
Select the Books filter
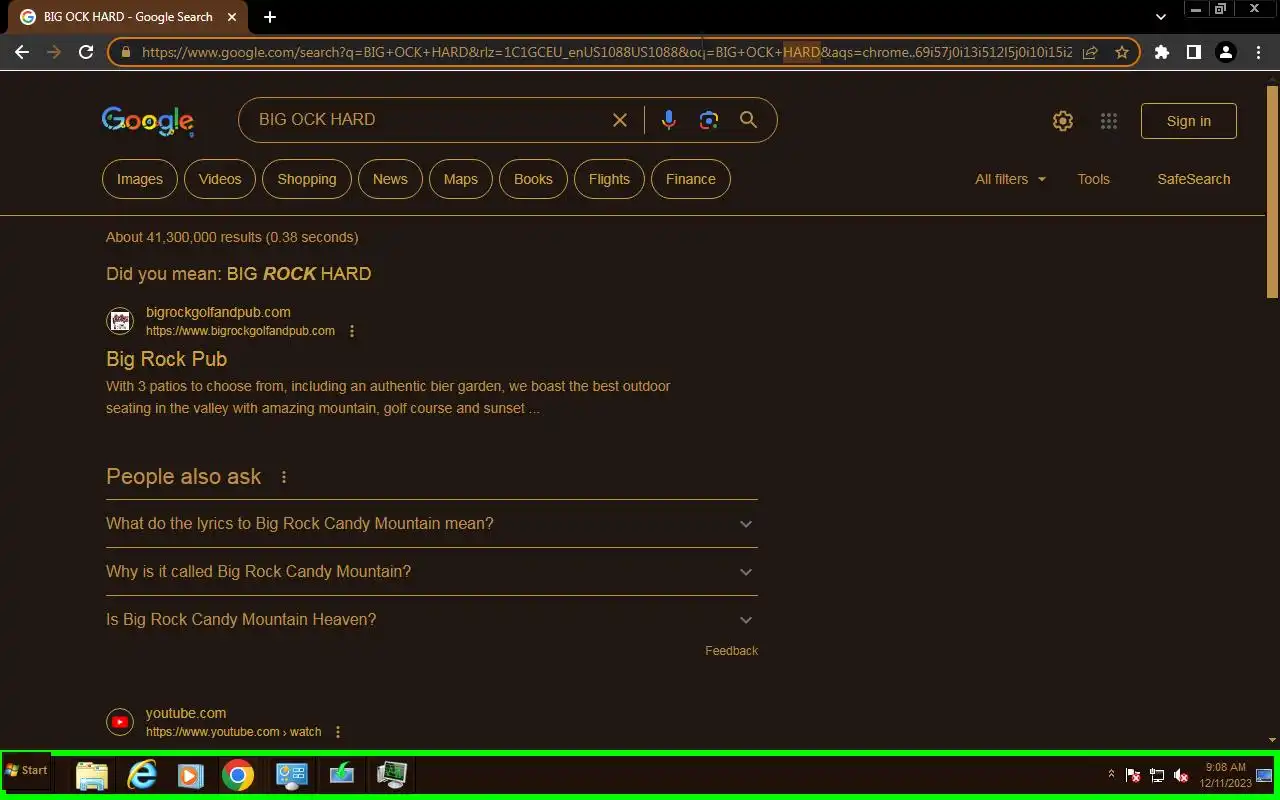tap(533, 179)
